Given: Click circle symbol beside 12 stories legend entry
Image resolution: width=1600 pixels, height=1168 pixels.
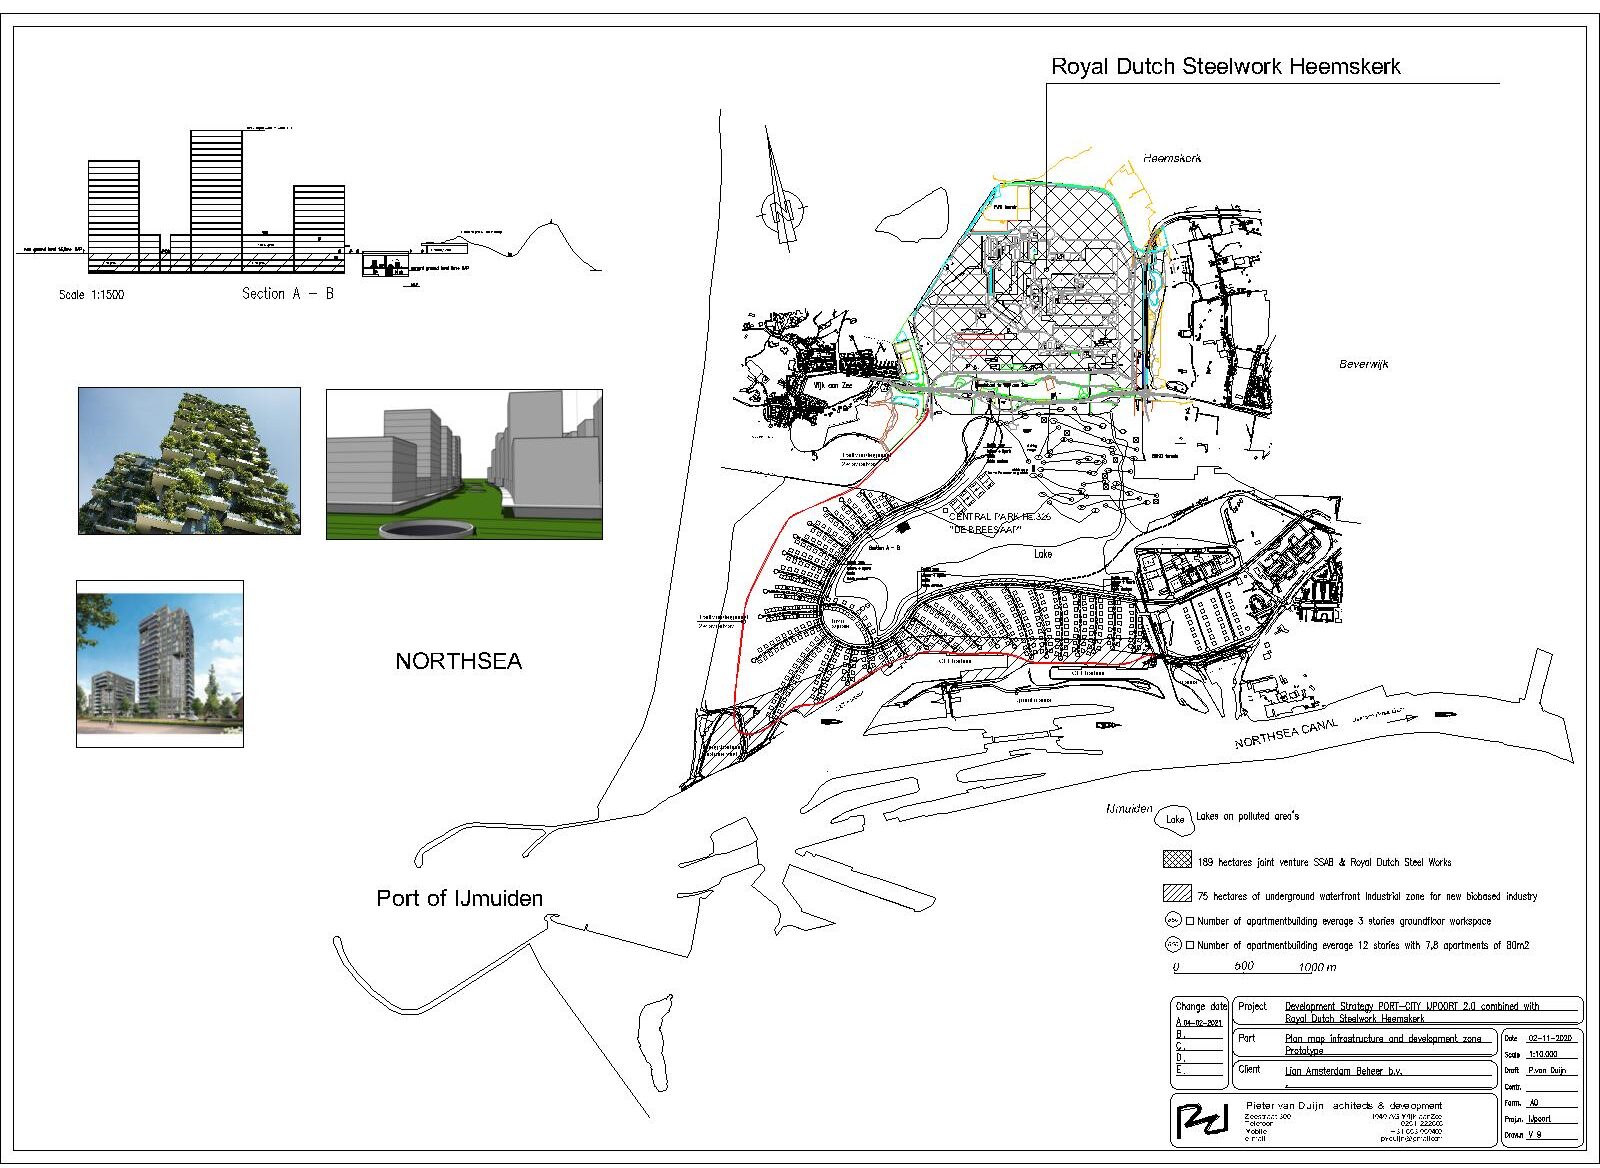Looking at the screenshot, I should click(1173, 945).
